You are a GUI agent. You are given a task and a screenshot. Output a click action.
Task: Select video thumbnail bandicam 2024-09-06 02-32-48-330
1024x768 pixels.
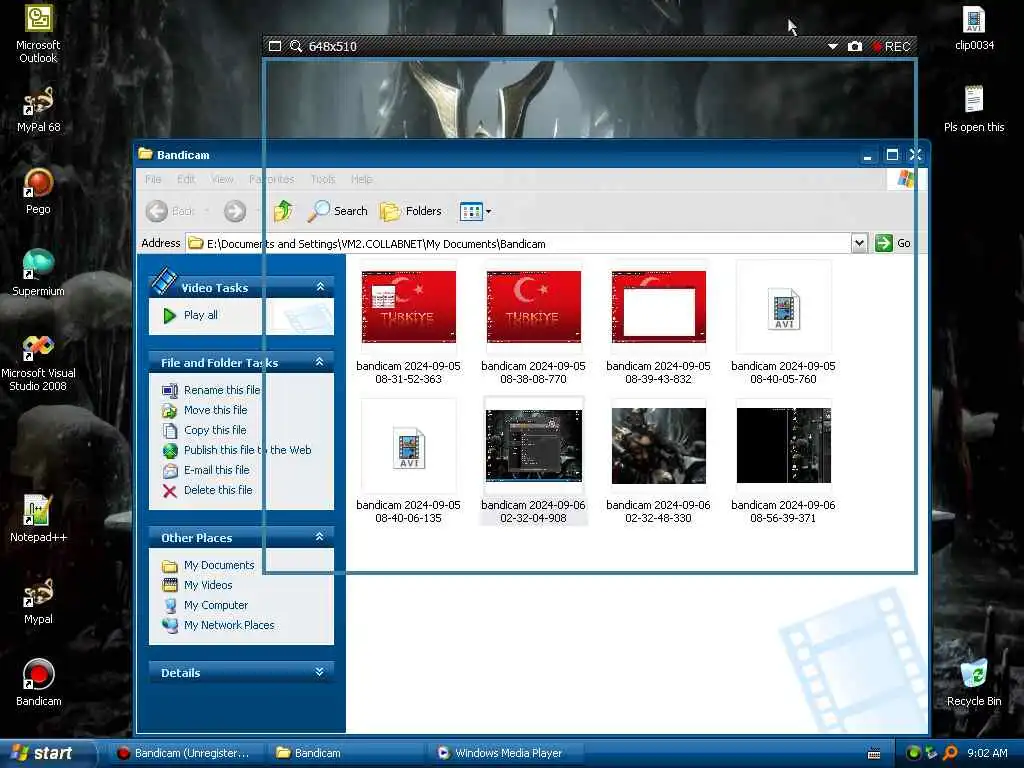pos(658,445)
